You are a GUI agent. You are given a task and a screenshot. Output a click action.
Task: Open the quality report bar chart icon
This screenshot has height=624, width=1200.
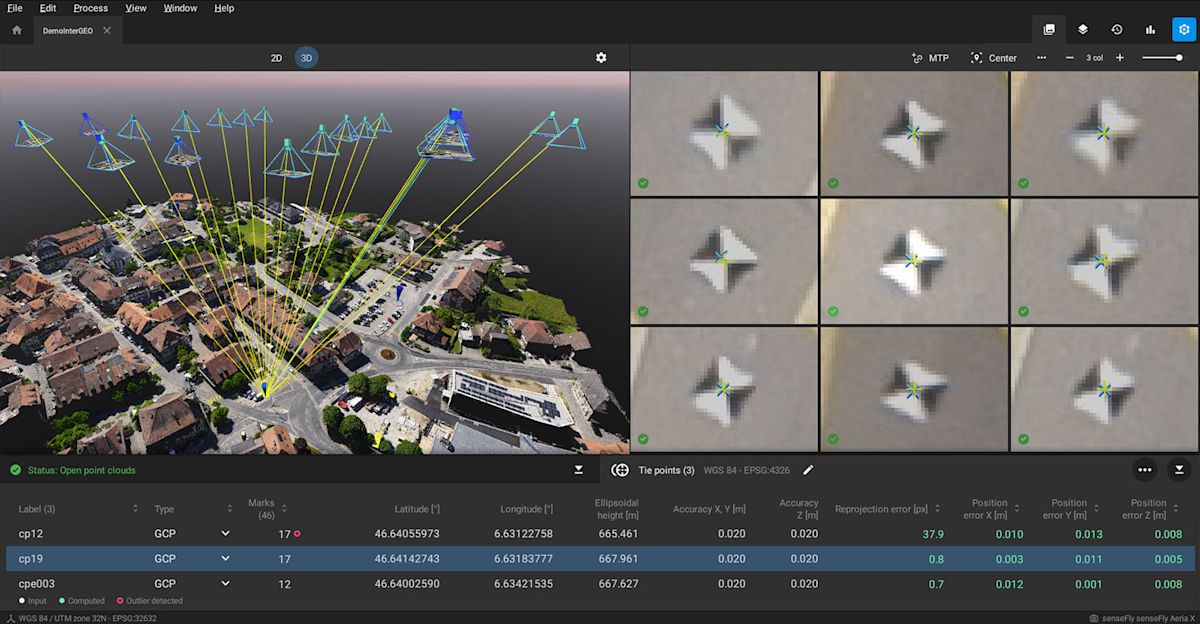click(x=1152, y=30)
